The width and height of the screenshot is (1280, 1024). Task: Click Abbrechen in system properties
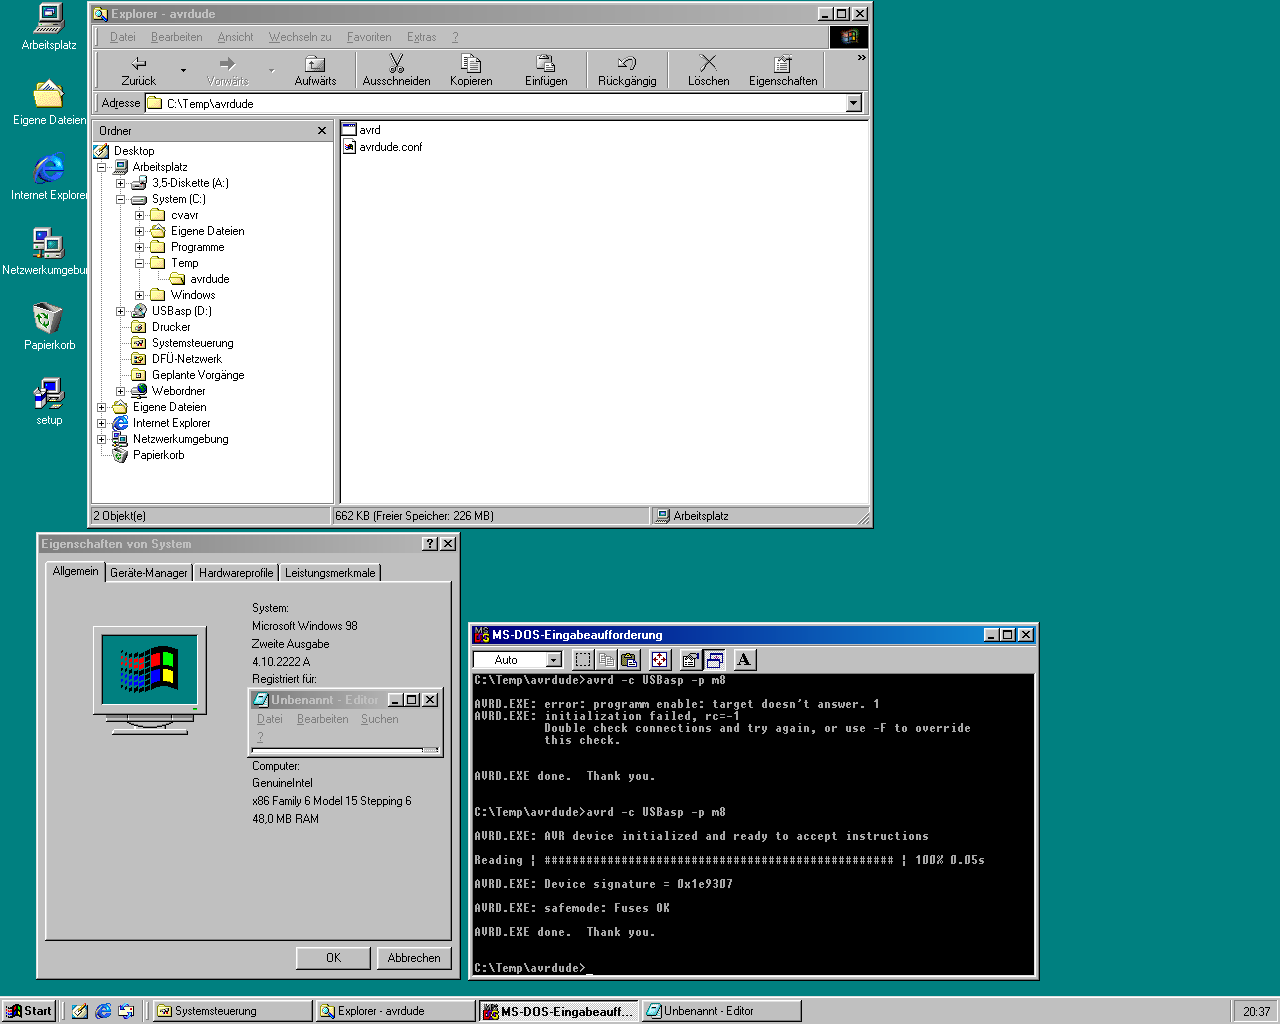(414, 958)
